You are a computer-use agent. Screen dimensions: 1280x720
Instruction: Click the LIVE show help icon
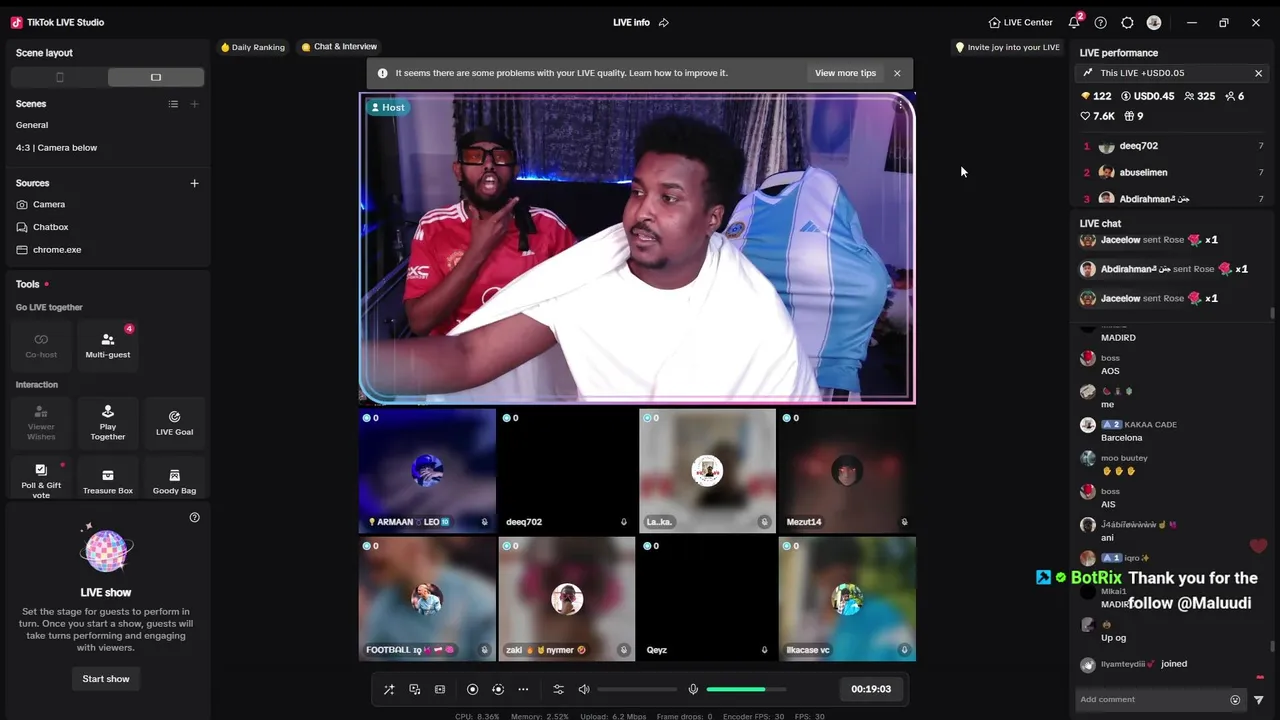[x=195, y=517]
